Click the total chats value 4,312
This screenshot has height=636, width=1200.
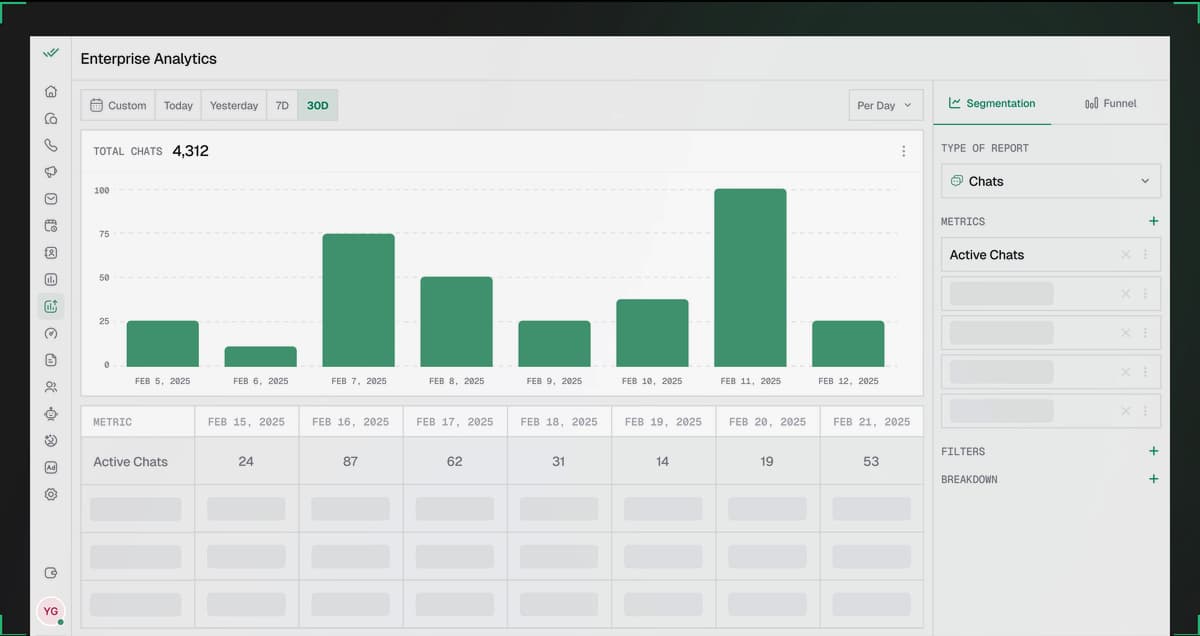click(190, 151)
